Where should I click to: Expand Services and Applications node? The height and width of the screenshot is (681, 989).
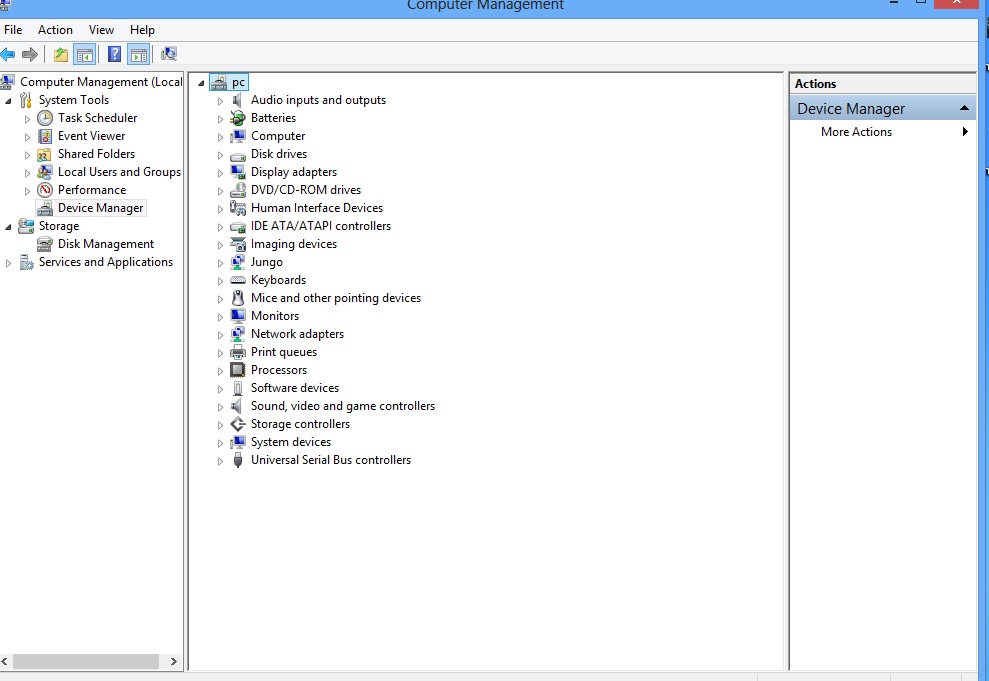pos(8,264)
